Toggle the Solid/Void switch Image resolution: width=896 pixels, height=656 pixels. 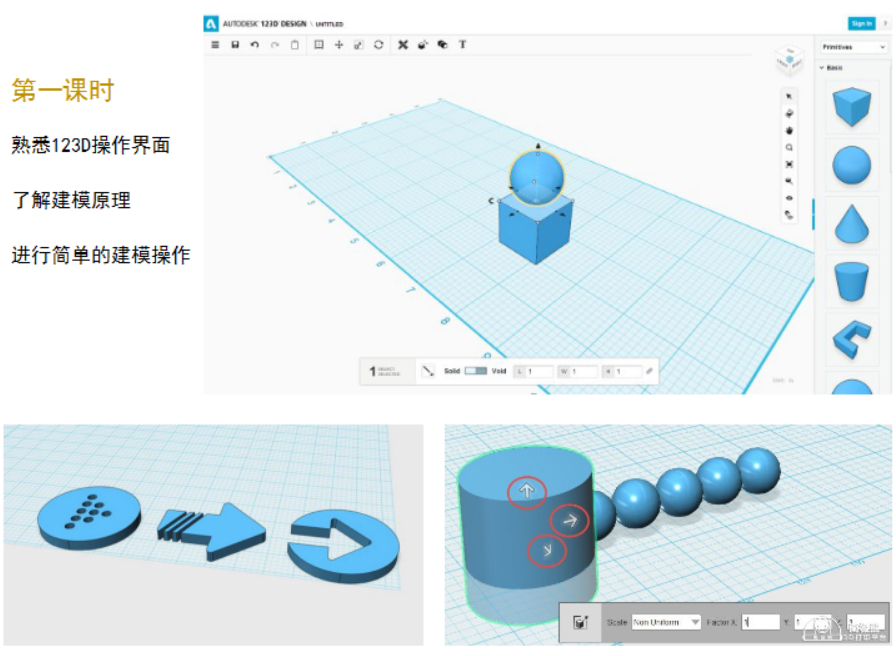[476, 371]
